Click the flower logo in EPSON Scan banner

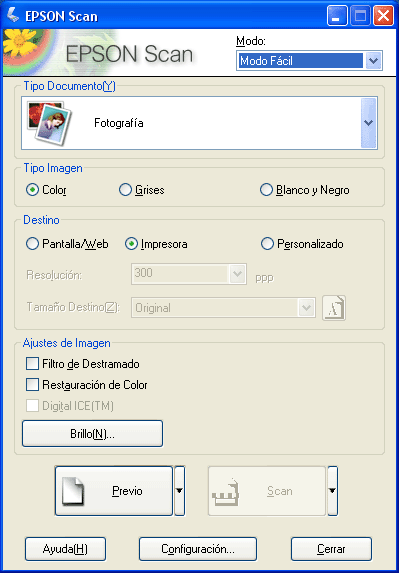tap(19, 43)
